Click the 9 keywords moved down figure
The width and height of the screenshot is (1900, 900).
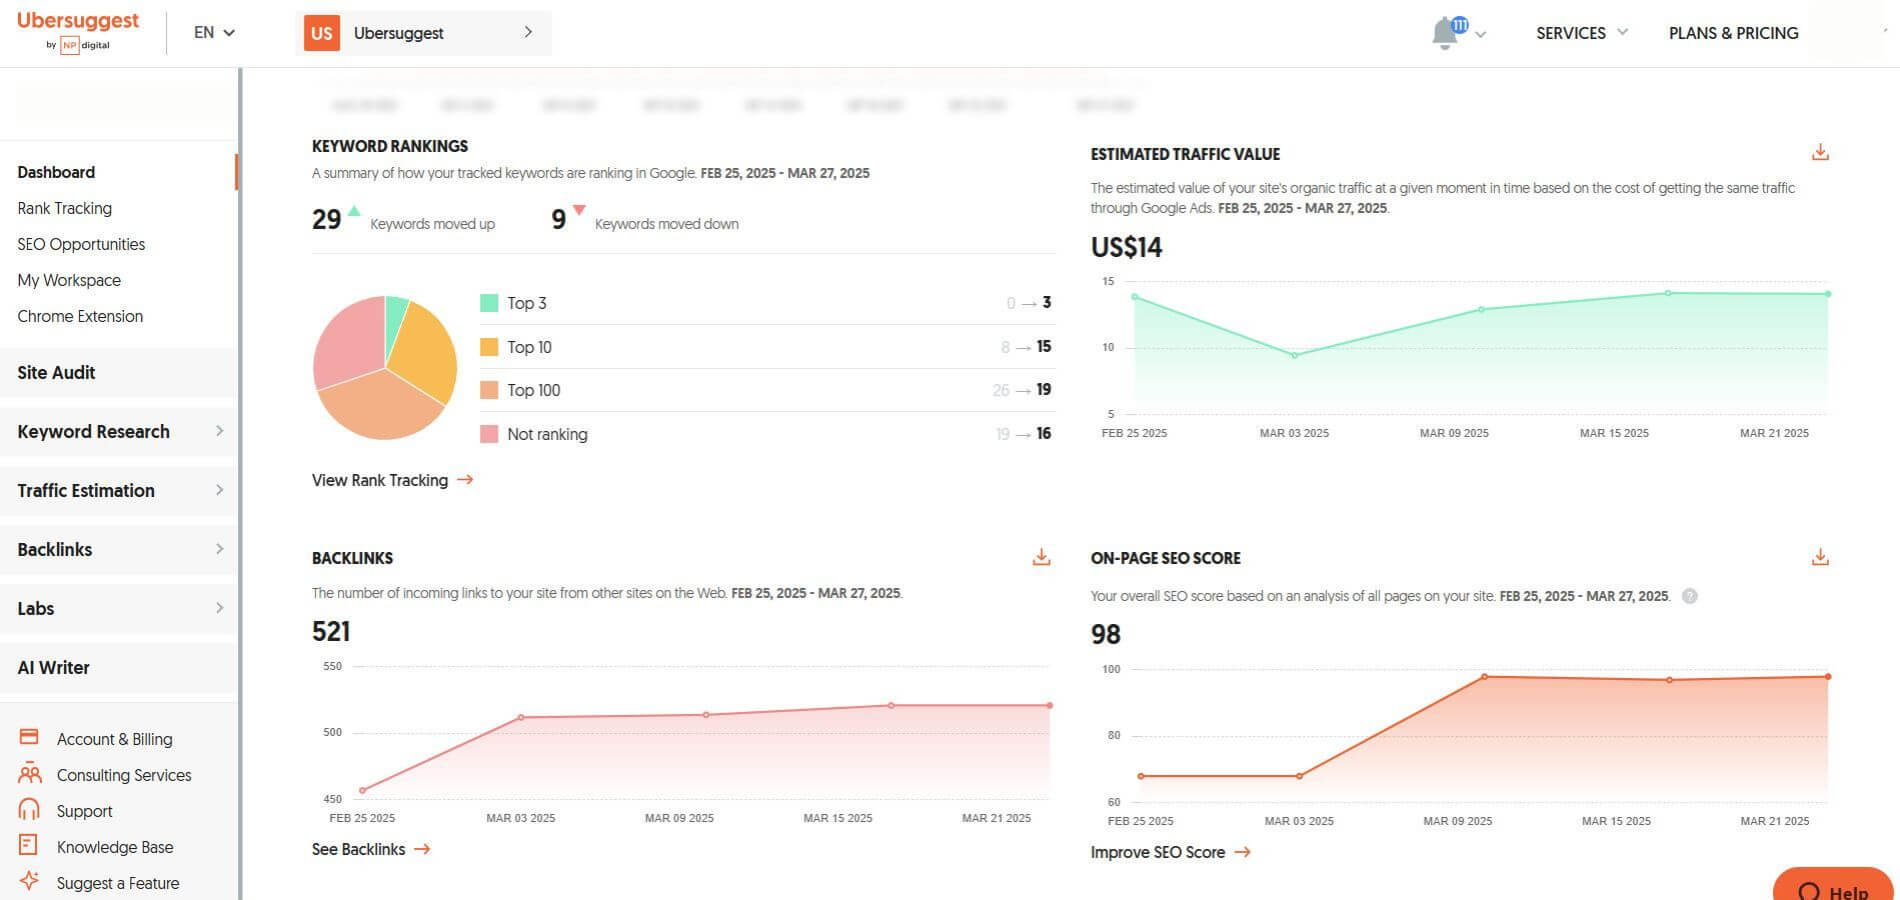pyautogui.click(x=558, y=219)
